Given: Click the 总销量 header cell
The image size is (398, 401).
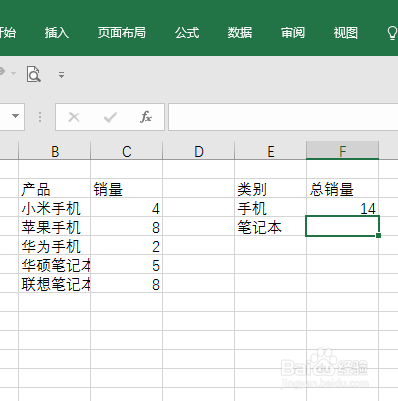Looking at the screenshot, I should pos(343,189).
